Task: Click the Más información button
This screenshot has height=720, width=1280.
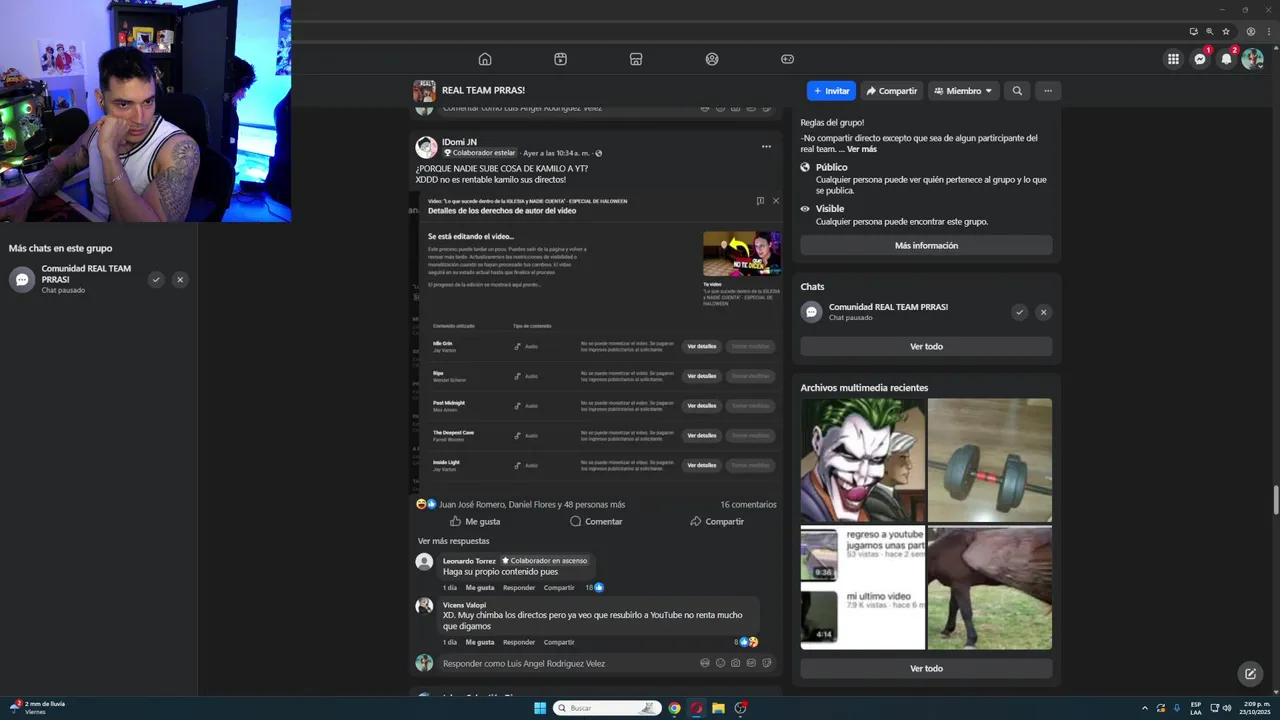Action: click(x=926, y=246)
